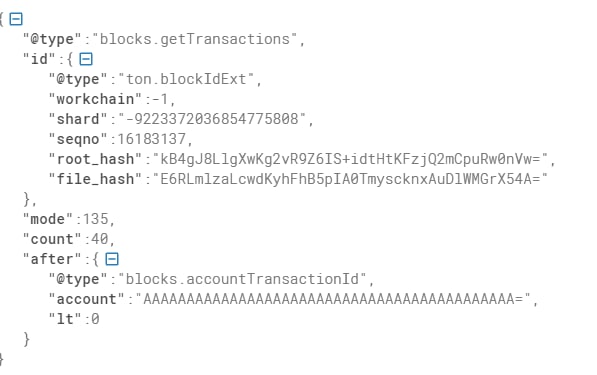
Task: Click the "blocks.accountTransactionId" value
Action: click(242, 279)
